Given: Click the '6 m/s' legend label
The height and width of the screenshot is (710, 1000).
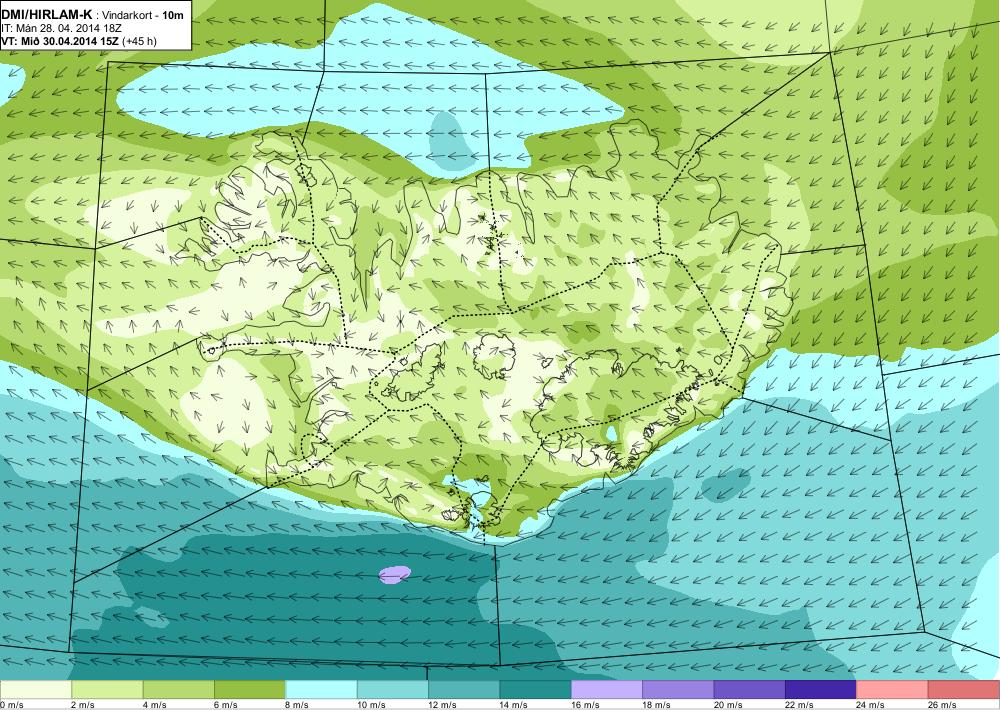Looking at the screenshot, I should [226, 704].
